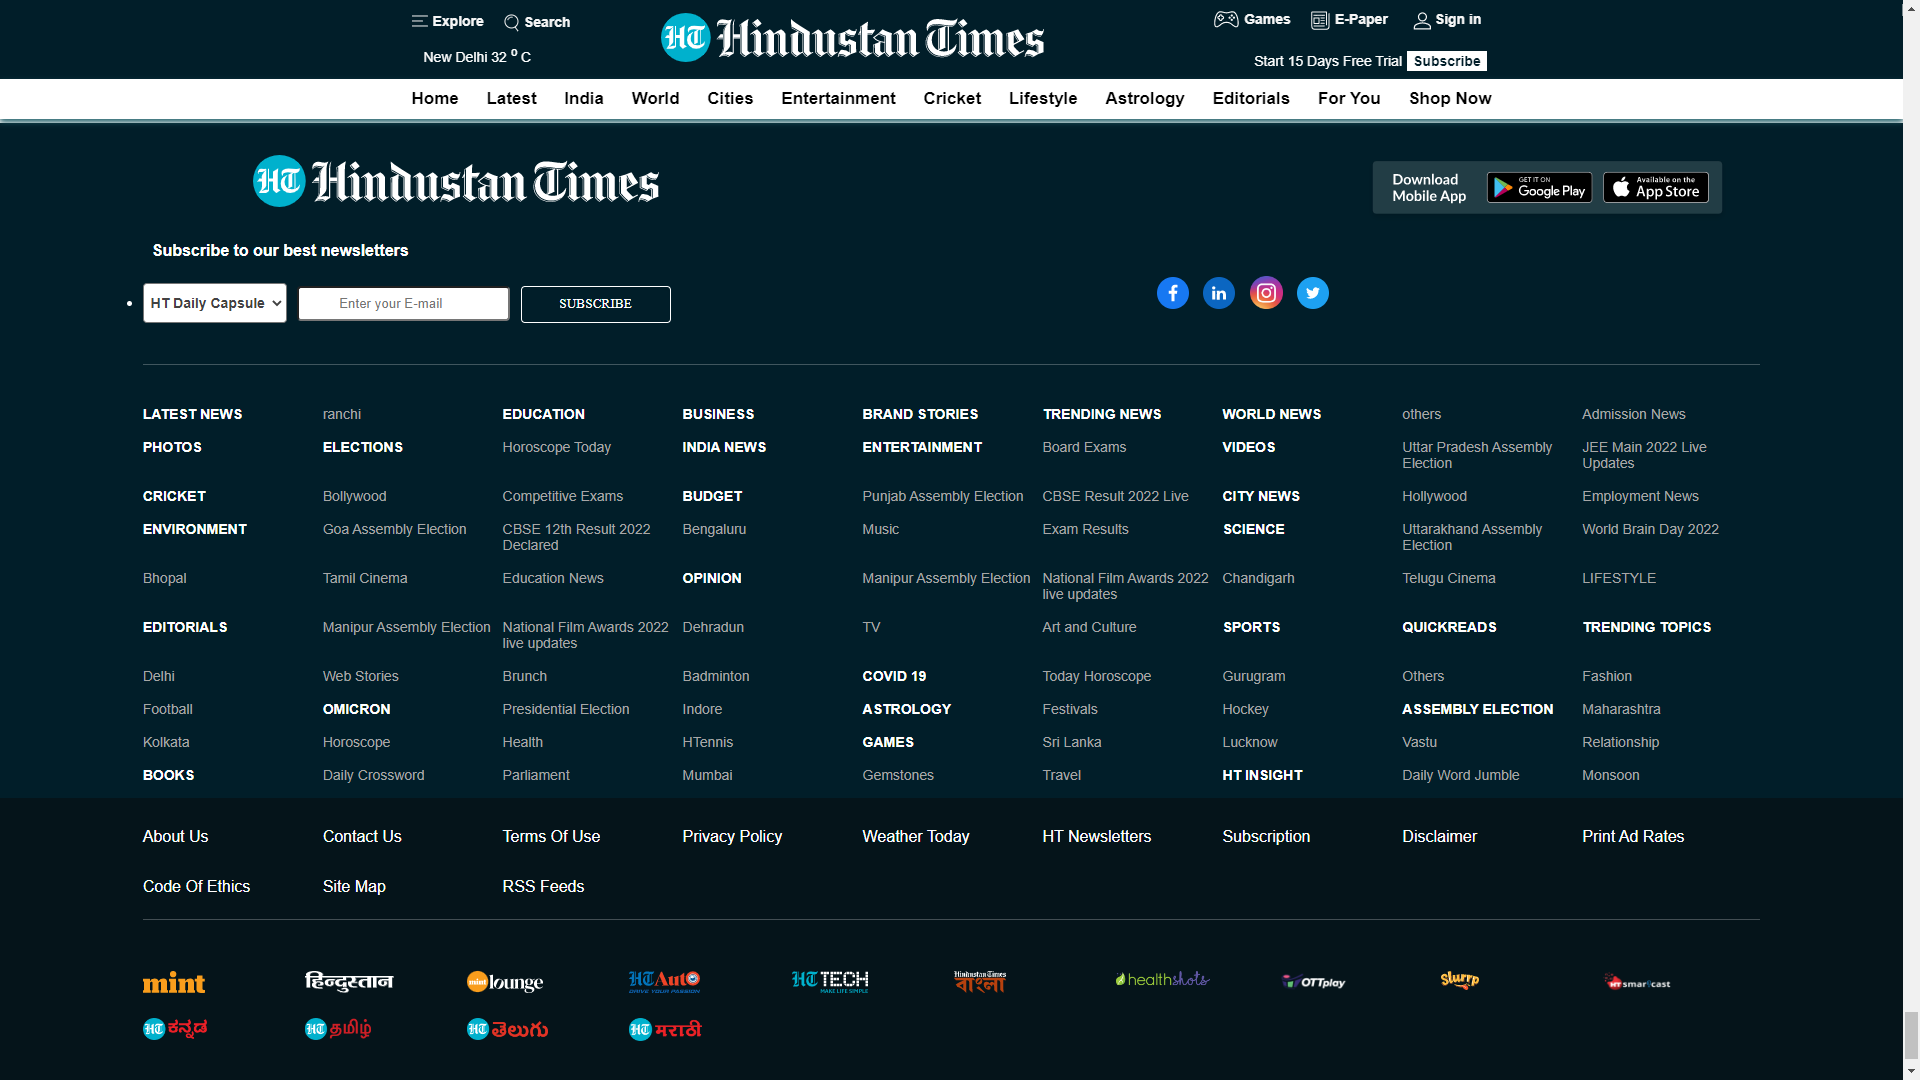Click the healthshots logo

coord(1162,980)
